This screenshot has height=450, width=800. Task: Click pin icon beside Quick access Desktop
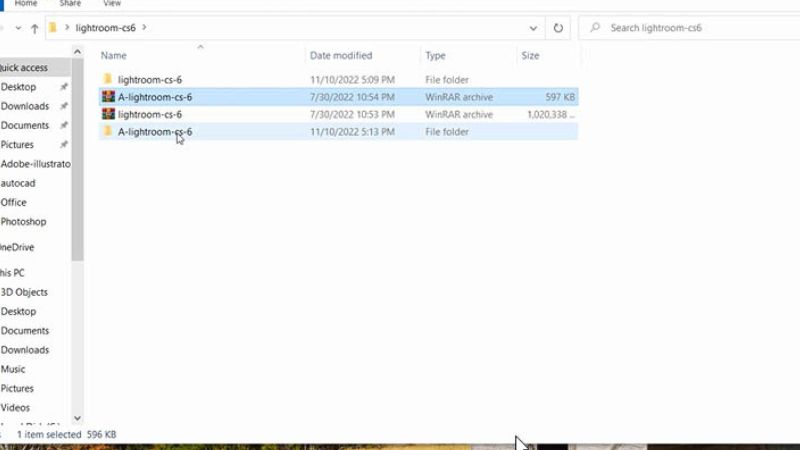pos(64,87)
